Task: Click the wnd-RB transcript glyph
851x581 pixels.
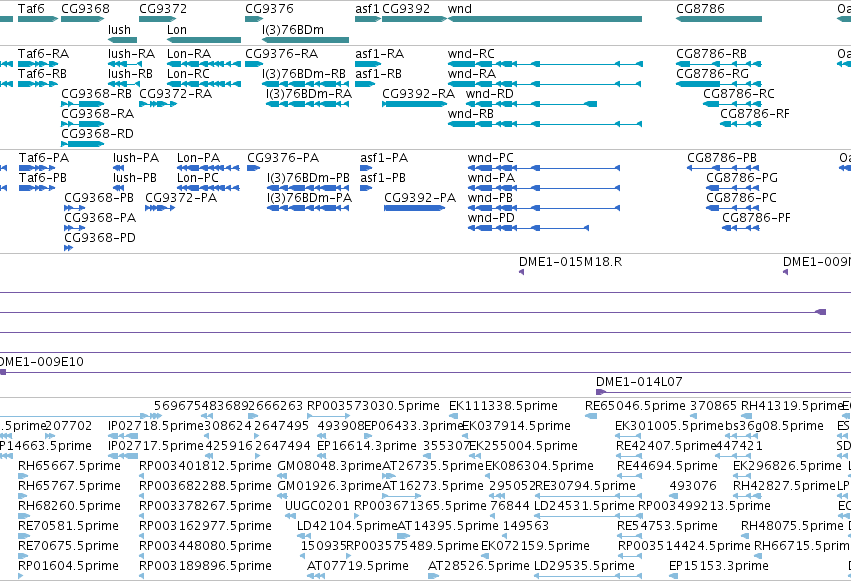Action: (x=545, y=124)
